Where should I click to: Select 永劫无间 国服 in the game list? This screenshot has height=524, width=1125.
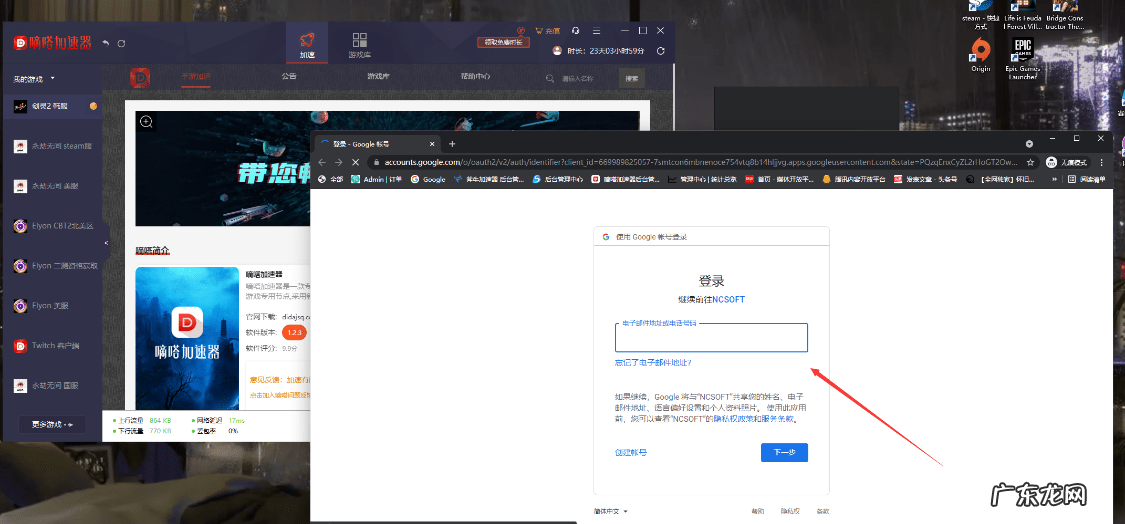(52, 385)
